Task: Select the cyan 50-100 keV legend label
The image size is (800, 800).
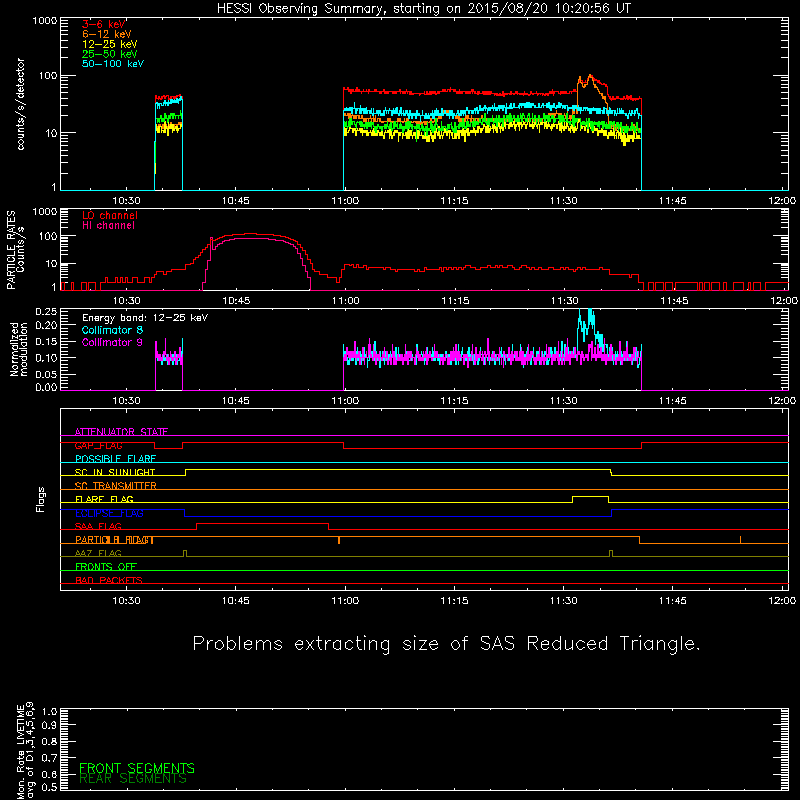Action: 113,64
